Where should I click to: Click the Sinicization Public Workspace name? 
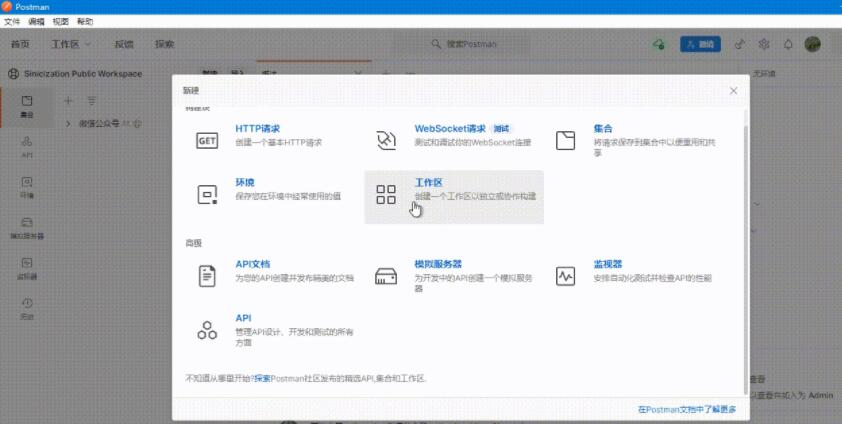coord(83,74)
